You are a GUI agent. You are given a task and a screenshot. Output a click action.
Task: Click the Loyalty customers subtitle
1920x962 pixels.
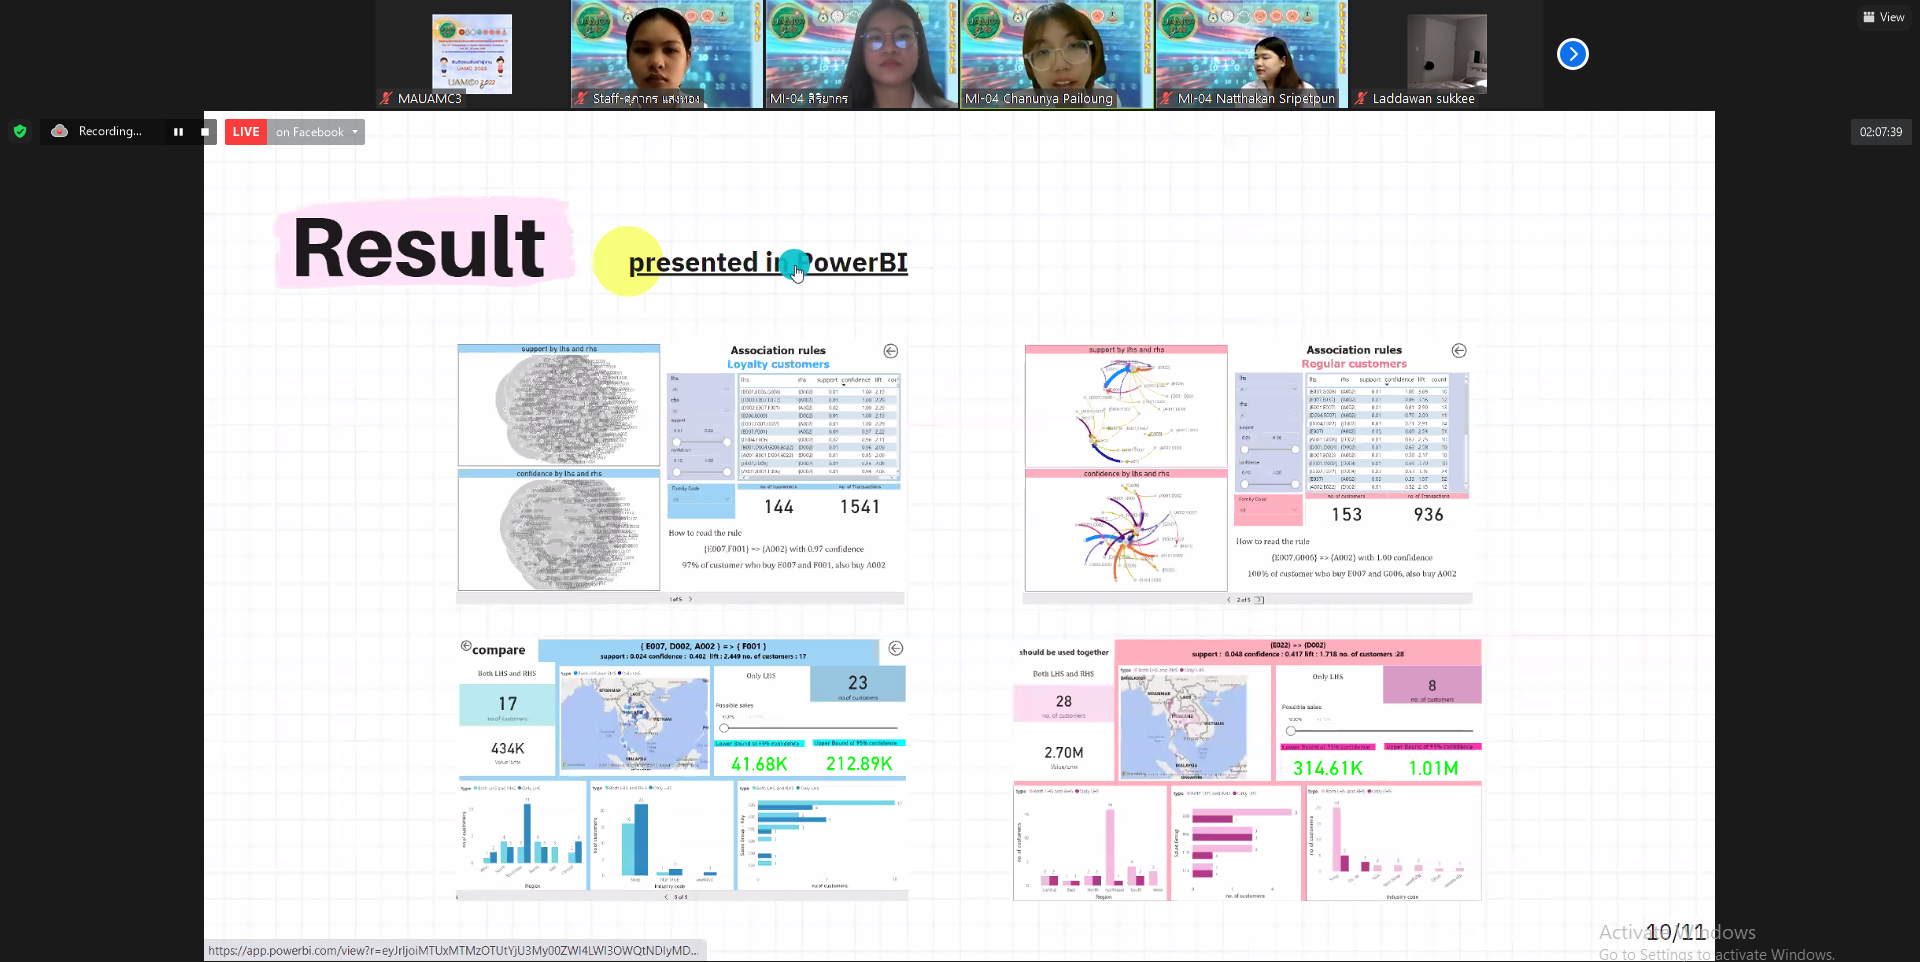point(778,365)
